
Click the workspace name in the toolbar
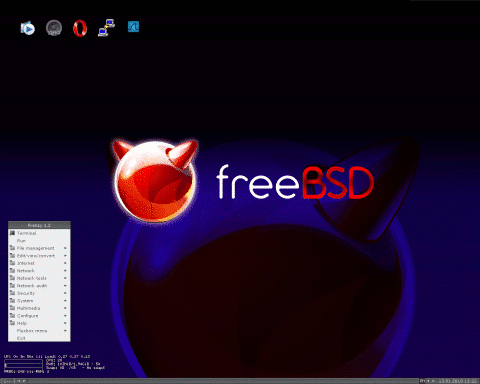click(x=8, y=381)
